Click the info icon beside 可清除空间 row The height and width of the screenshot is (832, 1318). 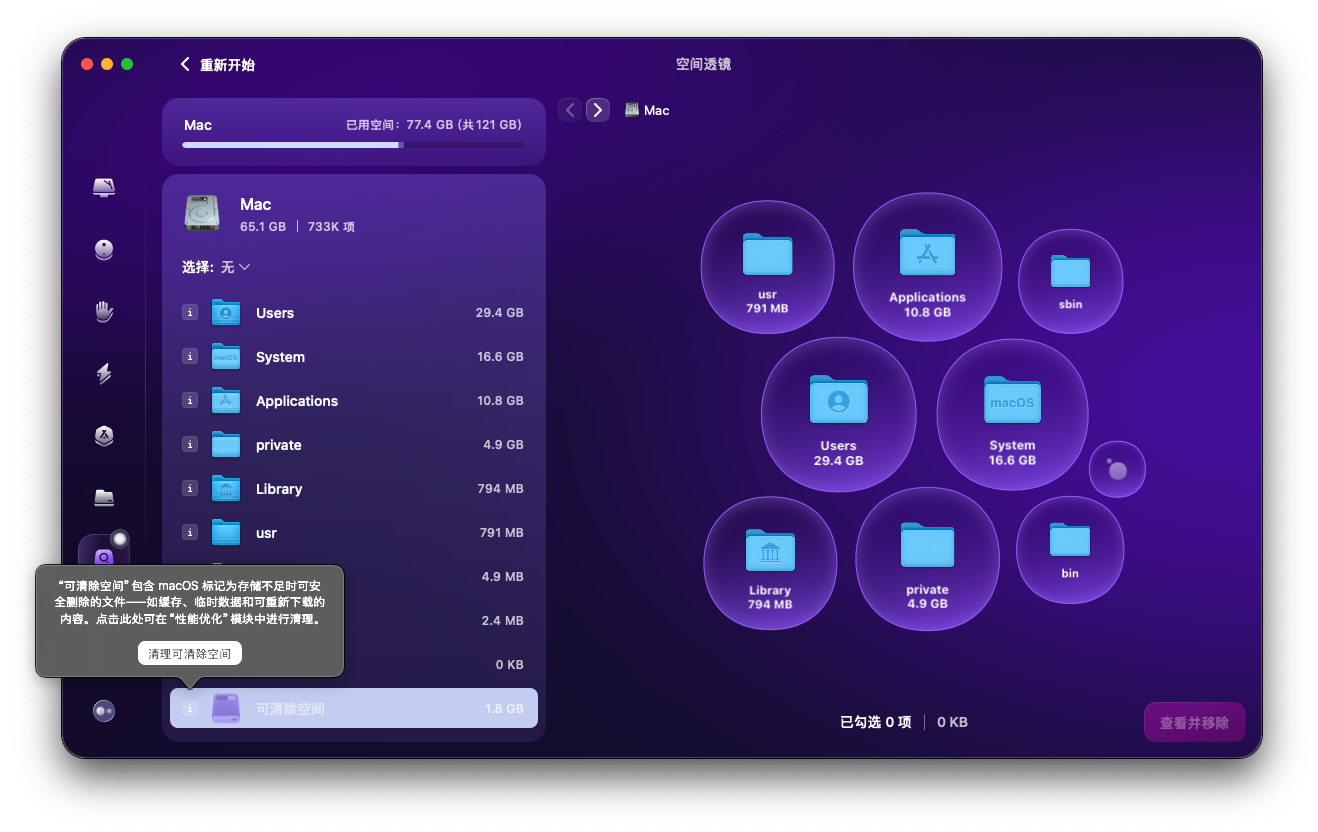pos(190,708)
